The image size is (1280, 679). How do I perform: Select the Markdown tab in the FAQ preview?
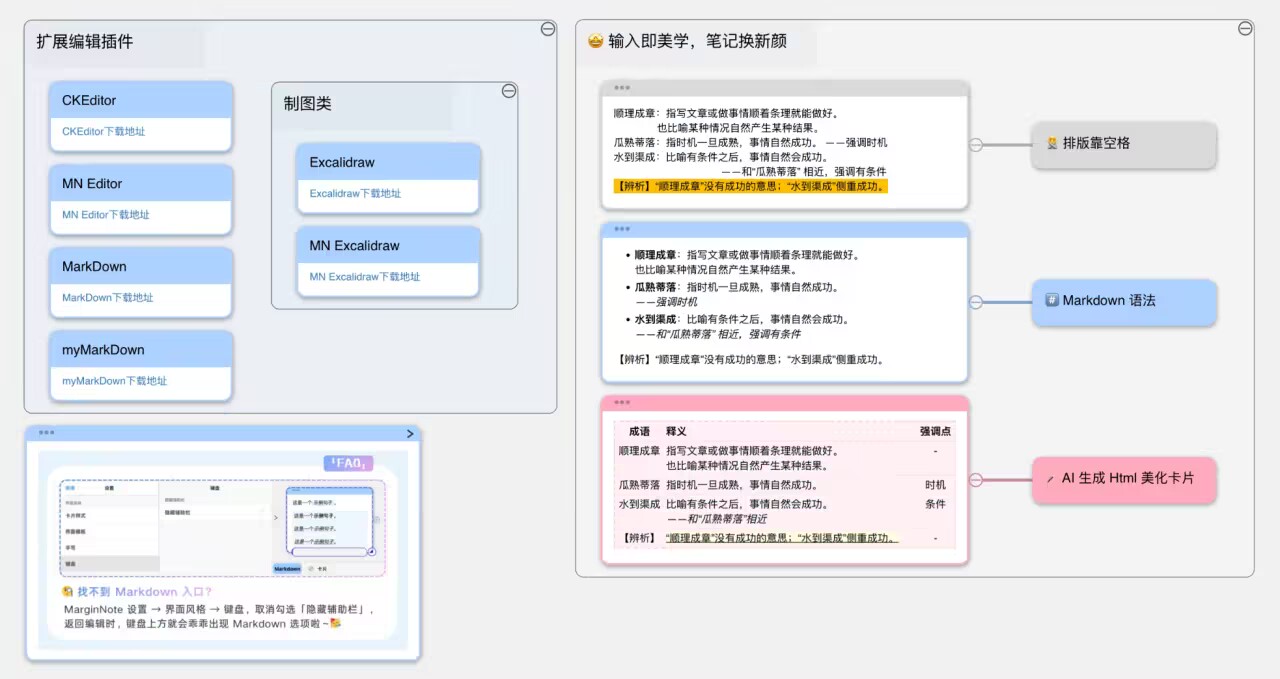pos(287,568)
